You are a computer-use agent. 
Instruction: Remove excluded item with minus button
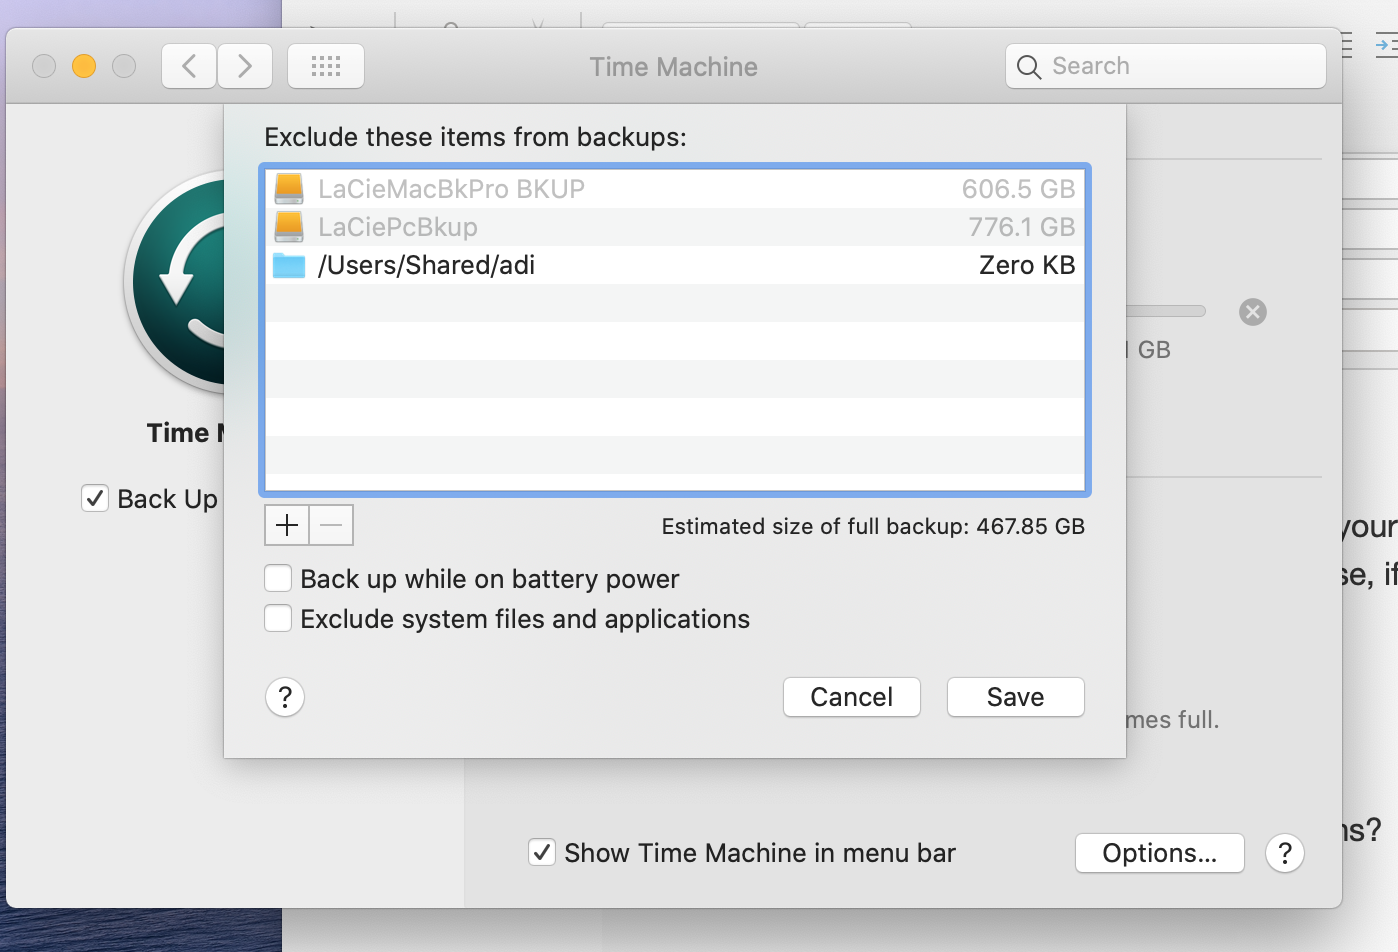pos(331,525)
